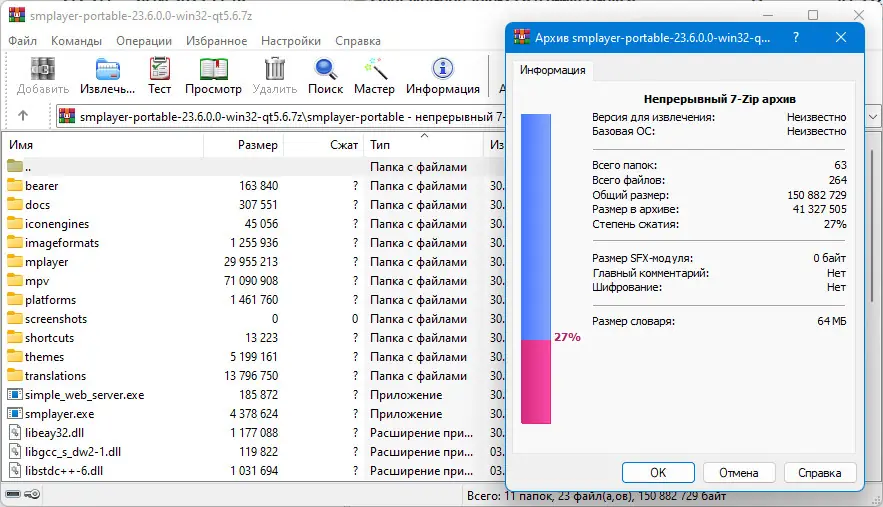Click the archive icon in address bar
883x507 pixels.
[67, 116]
